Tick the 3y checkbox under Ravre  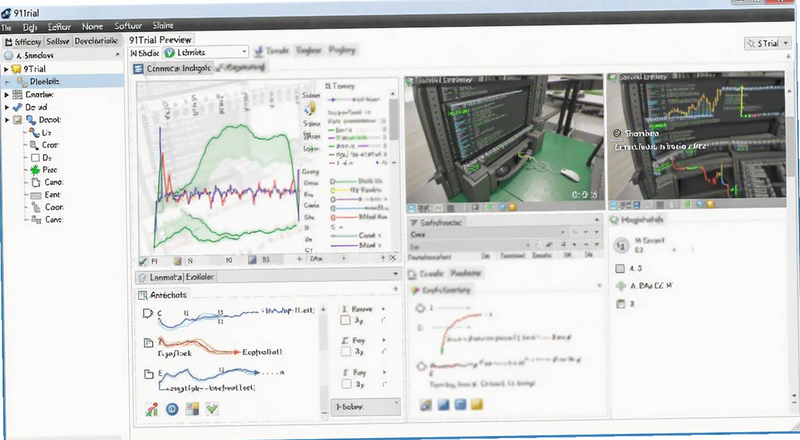tap(345, 320)
